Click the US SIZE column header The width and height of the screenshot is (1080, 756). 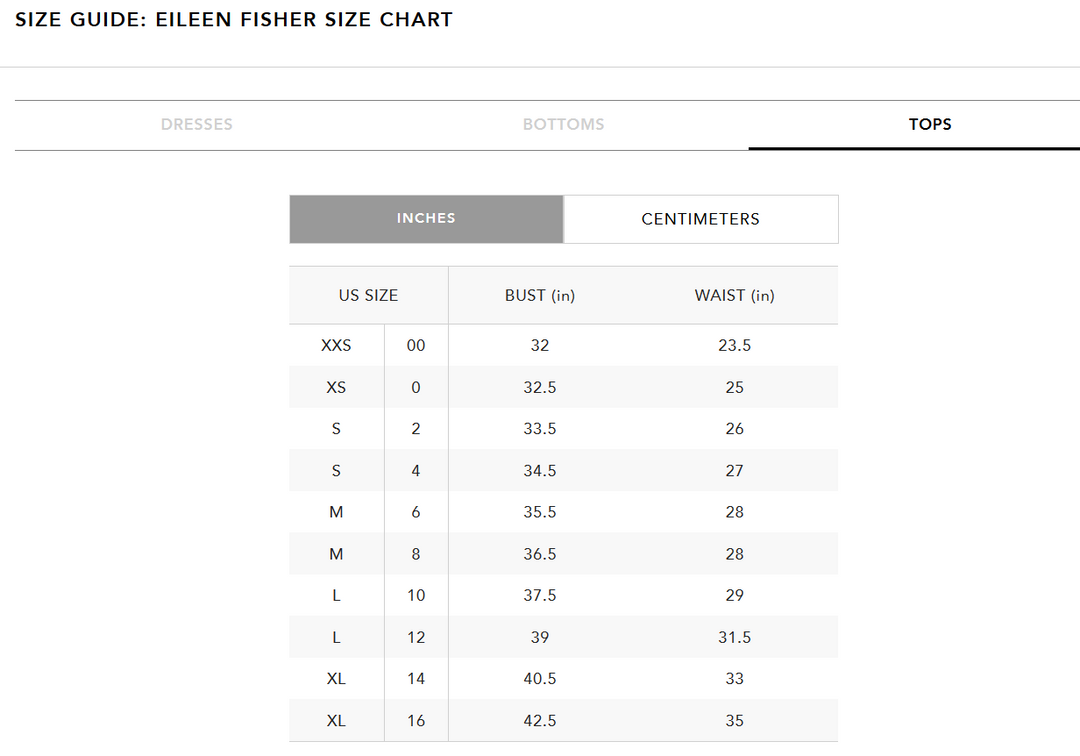coord(368,295)
